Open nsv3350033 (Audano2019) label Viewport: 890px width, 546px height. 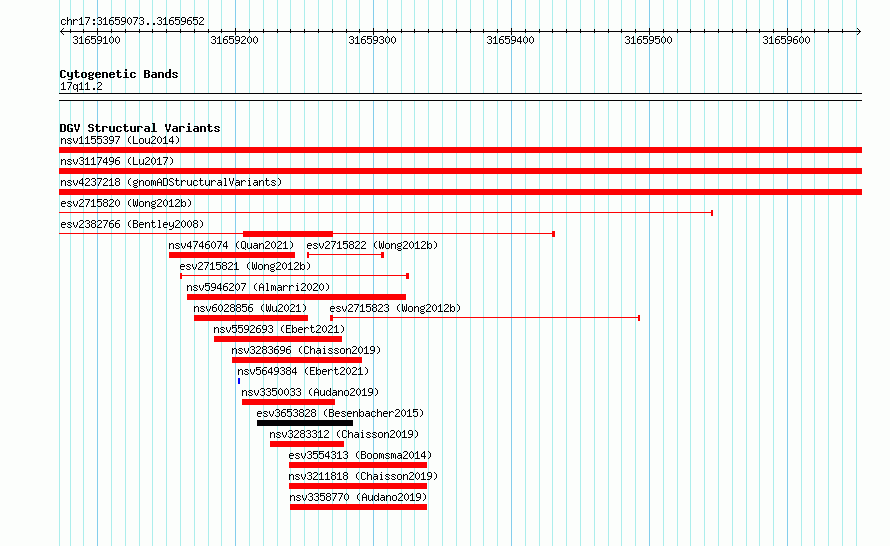click(310, 392)
